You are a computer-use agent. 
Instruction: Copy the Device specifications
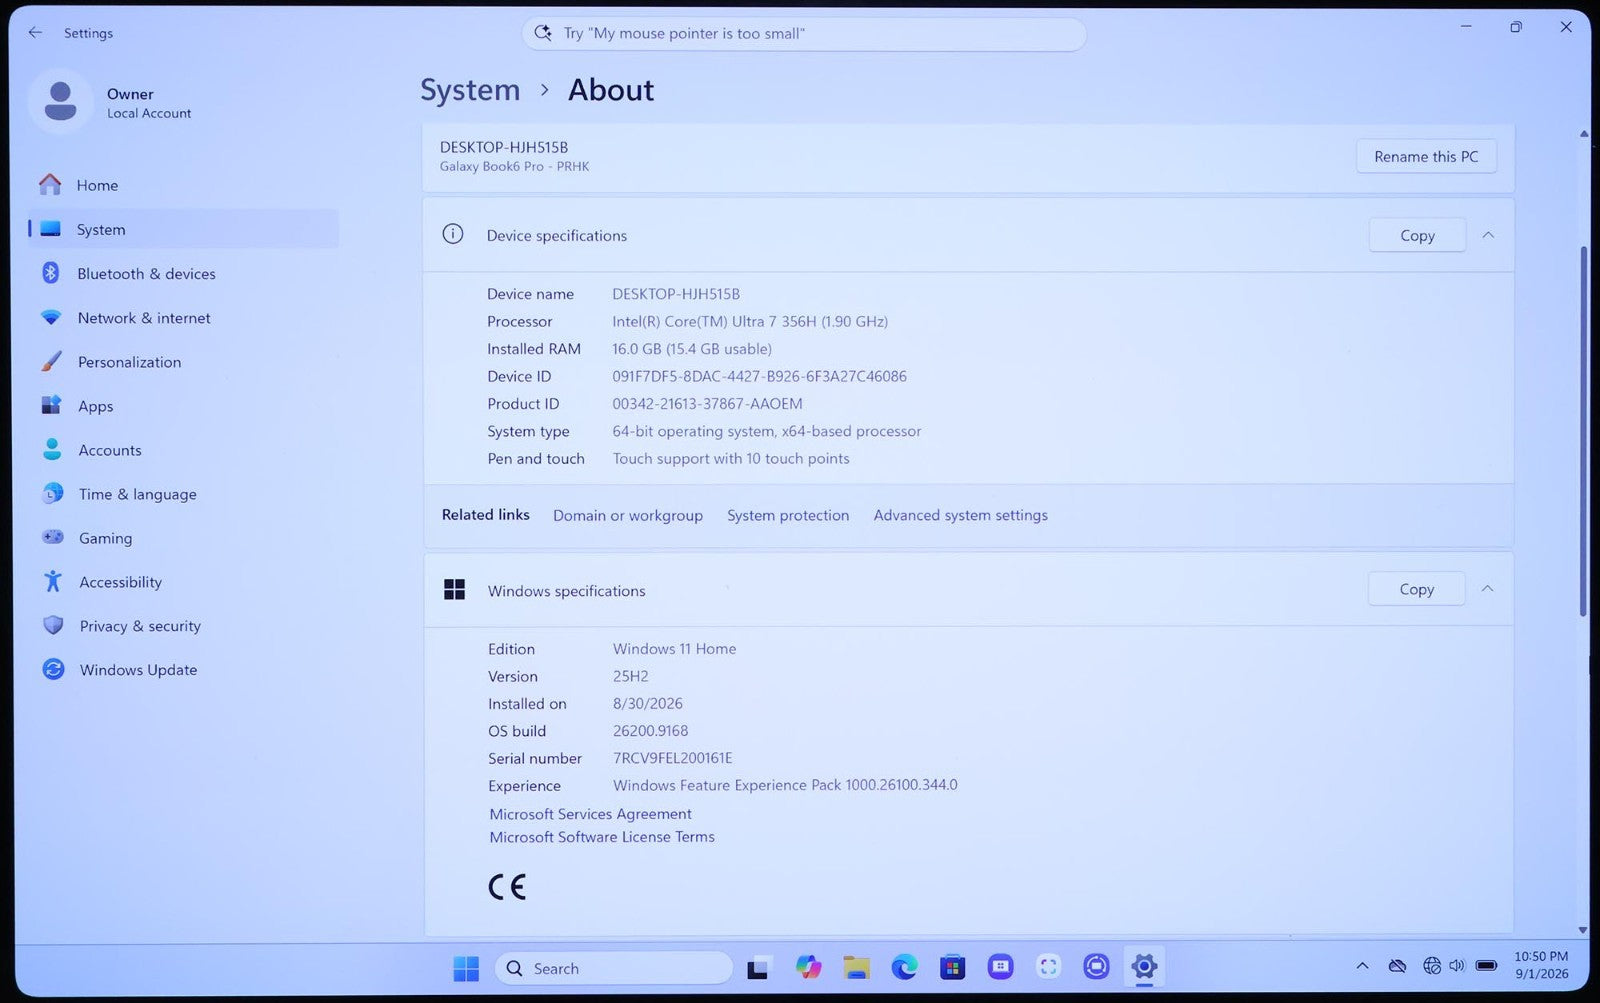click(1417, 235)
